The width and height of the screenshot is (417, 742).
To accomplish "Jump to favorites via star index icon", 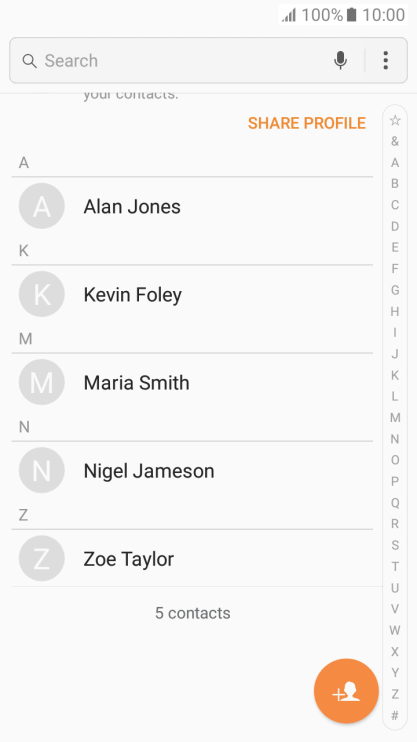I will [395, 120].
